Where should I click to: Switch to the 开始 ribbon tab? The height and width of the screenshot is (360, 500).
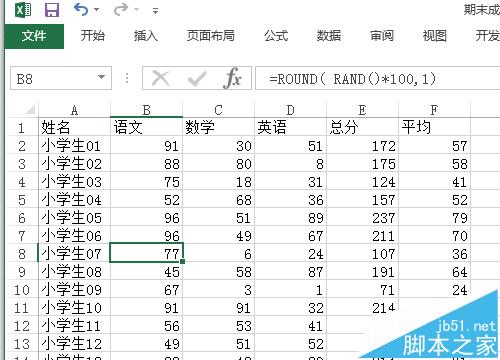tap(93, 36)
